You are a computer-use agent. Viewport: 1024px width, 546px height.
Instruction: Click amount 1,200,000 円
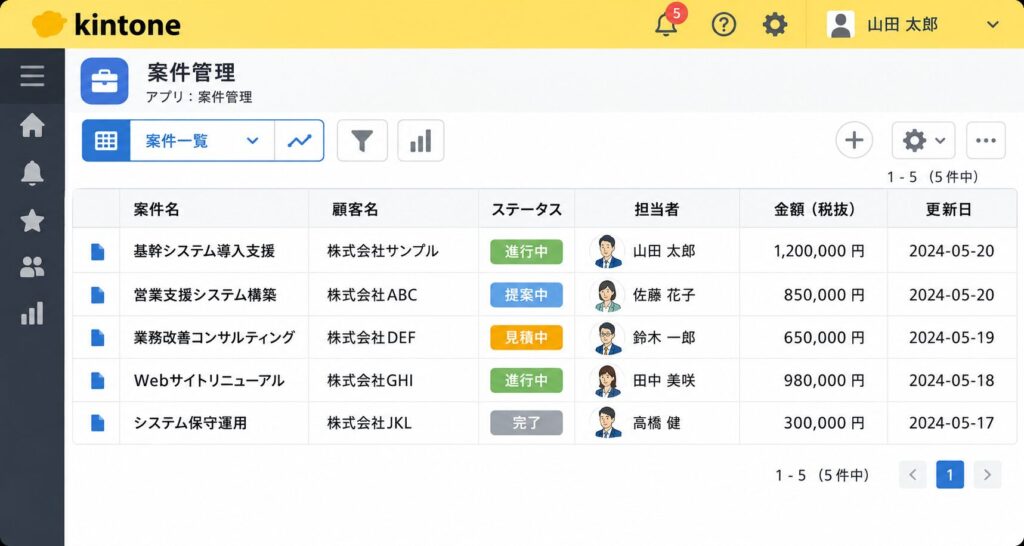819,251
